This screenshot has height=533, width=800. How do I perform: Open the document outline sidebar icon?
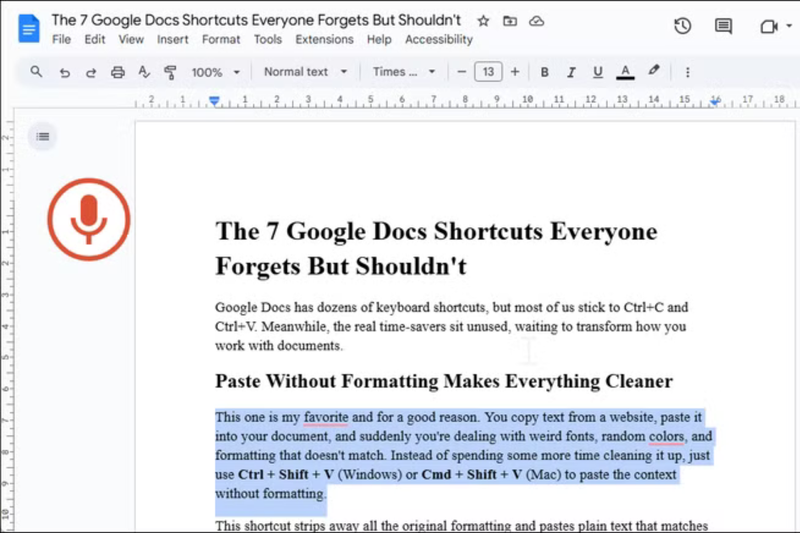pyautogui.click(x=42, y=136)
